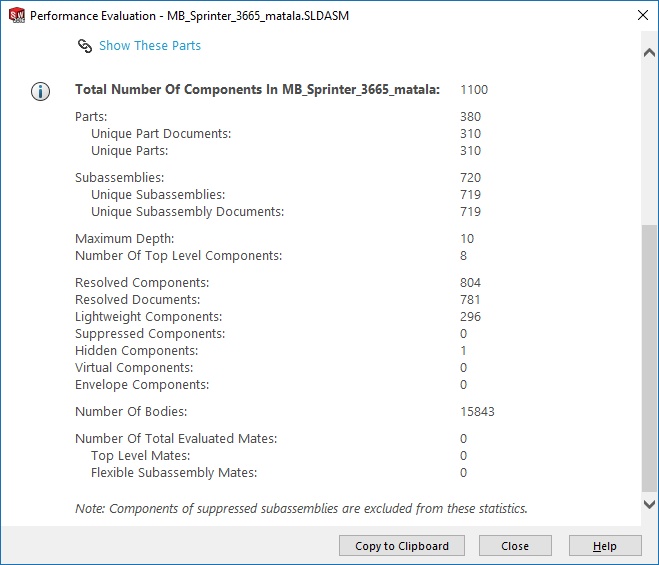Image resolution: width=659 pixels, height=565 pixels.
Task: Click the chain link icon beside Show These Parts
Action: click(85, 46)
